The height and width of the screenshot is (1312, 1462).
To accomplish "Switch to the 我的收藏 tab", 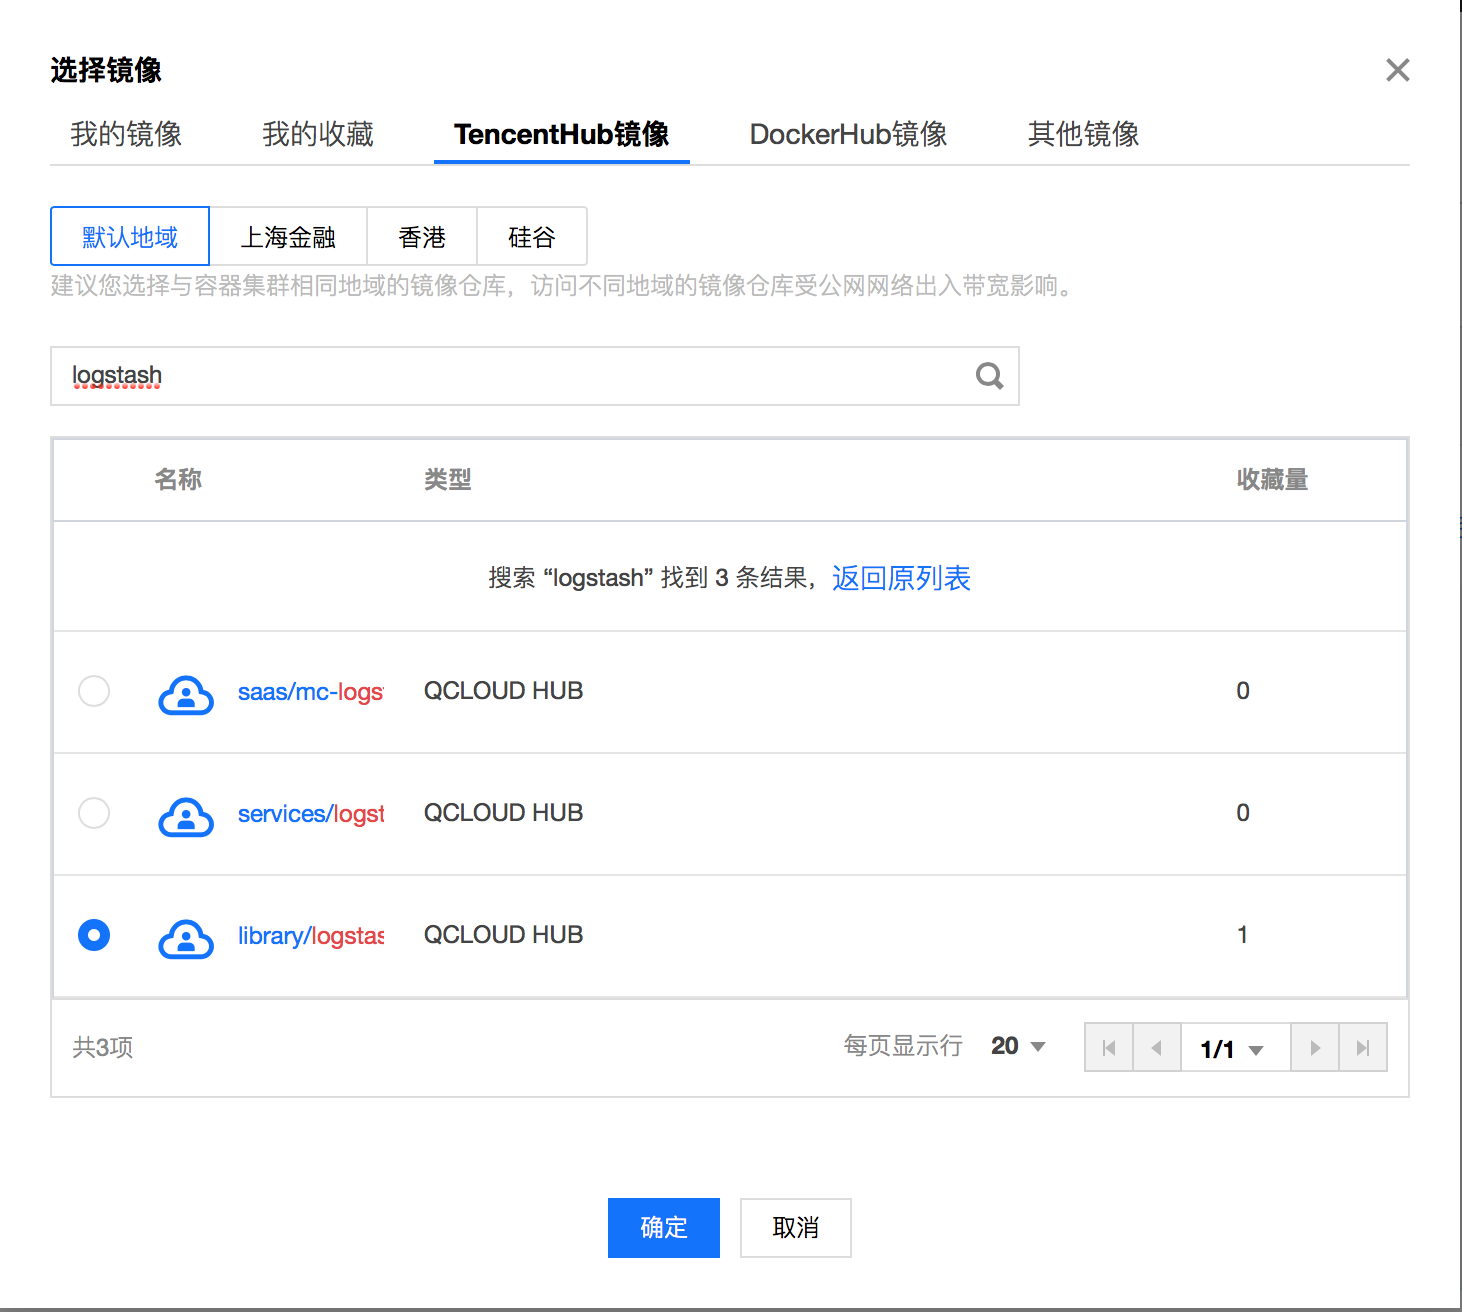I will pyautogui.click(x=318, y=134).
